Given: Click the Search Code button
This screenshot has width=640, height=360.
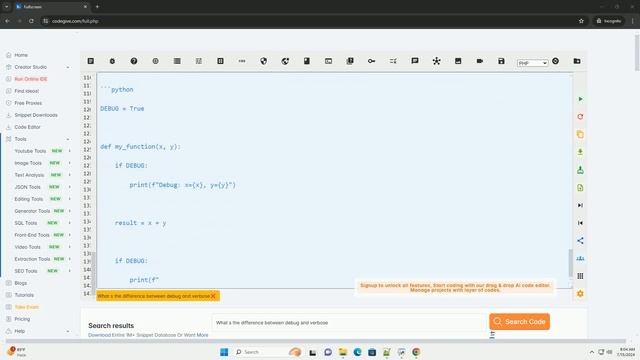Looking at the screenshot, I should pyautogui.click(x=520, y=322).
